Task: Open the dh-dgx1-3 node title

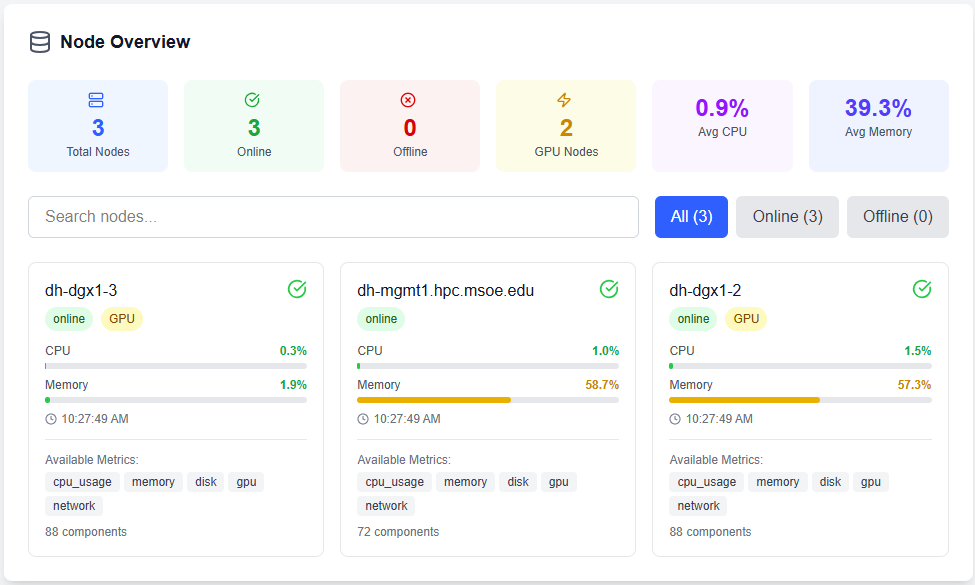Action: point(81,291)
